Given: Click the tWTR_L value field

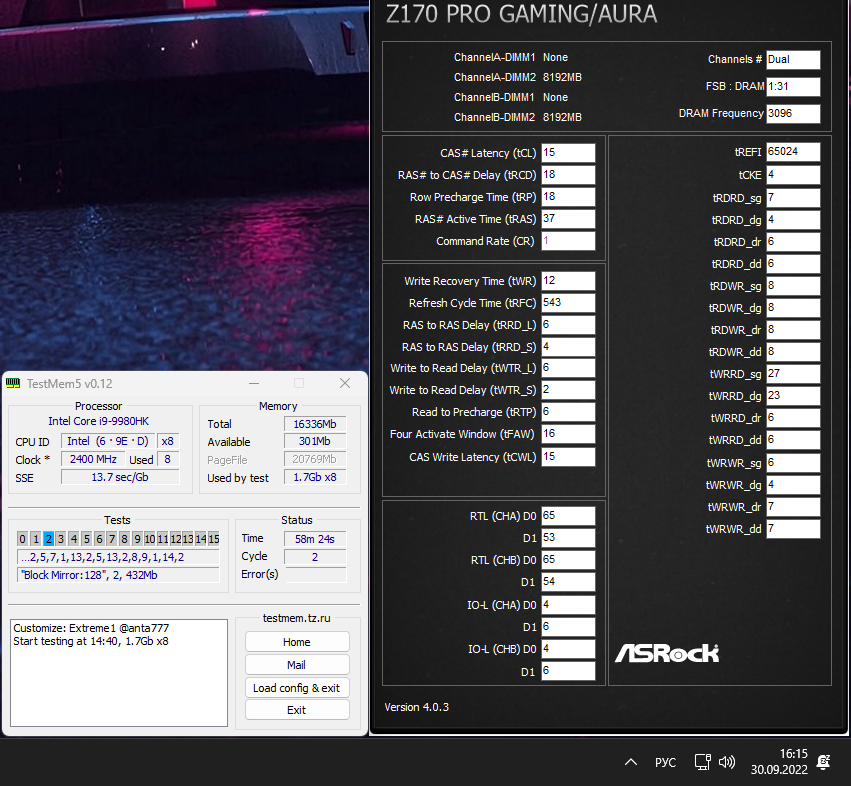Looking at the screenshot, I should (568, 368).
